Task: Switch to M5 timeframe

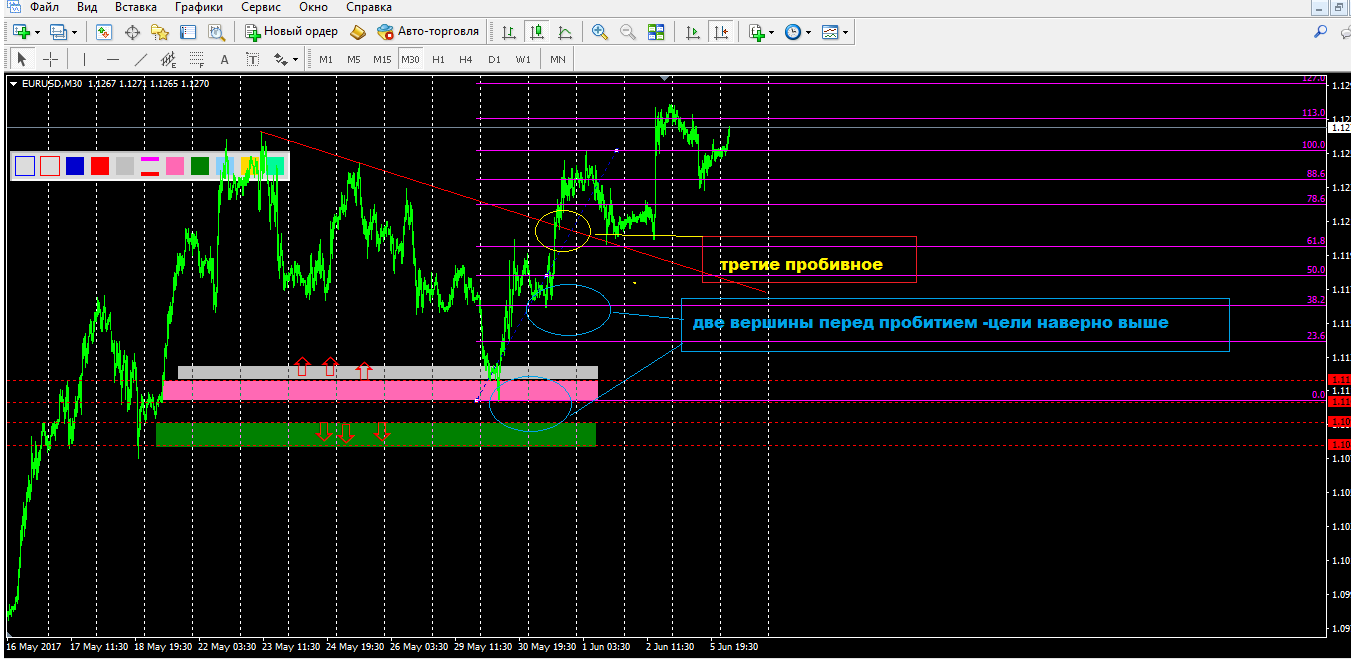Action: [354, 59]
